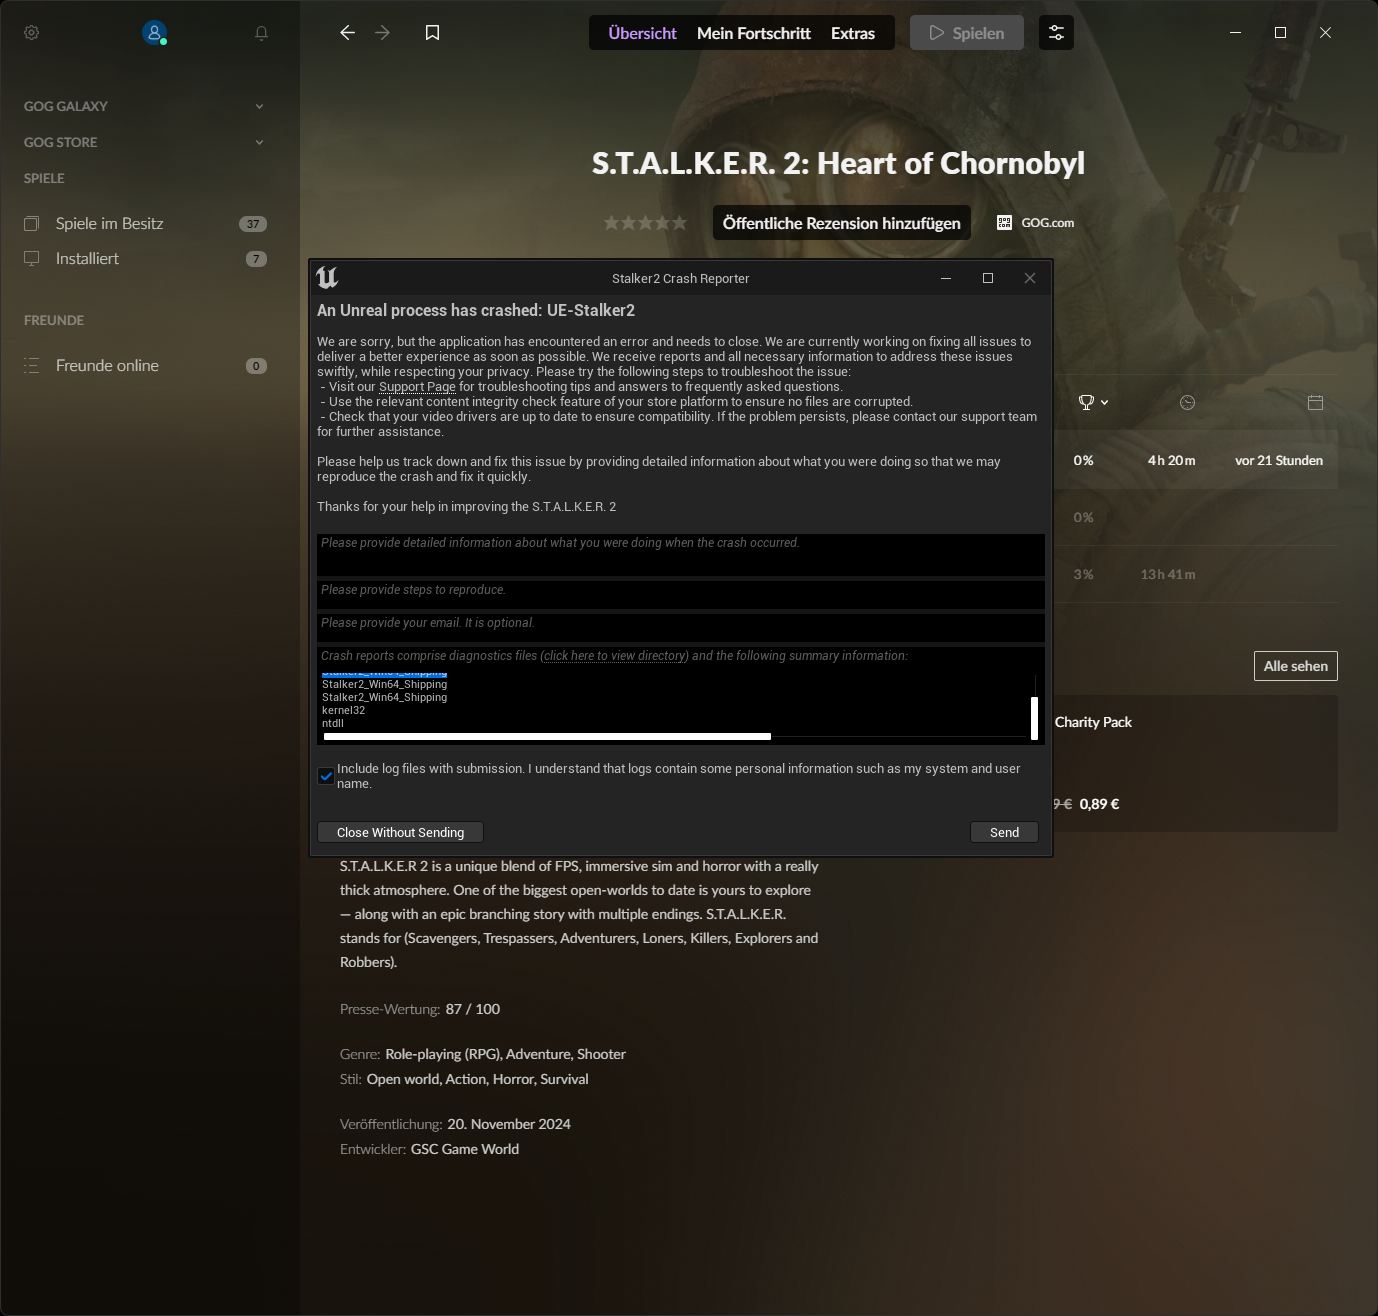Switch to Mein Fortschritt tab

pyautogui.click(x=754, y=33)
